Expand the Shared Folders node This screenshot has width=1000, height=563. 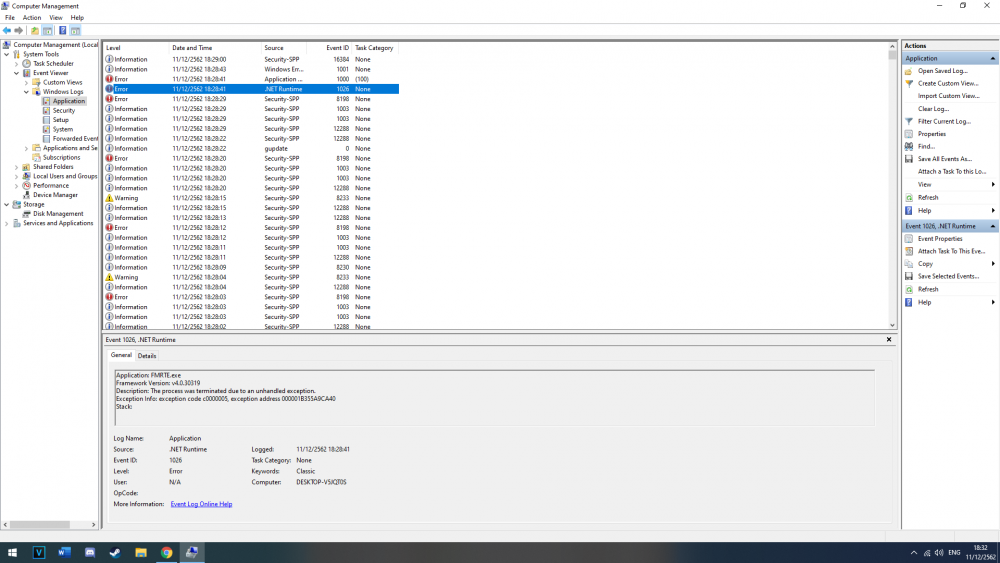[17, 167]
